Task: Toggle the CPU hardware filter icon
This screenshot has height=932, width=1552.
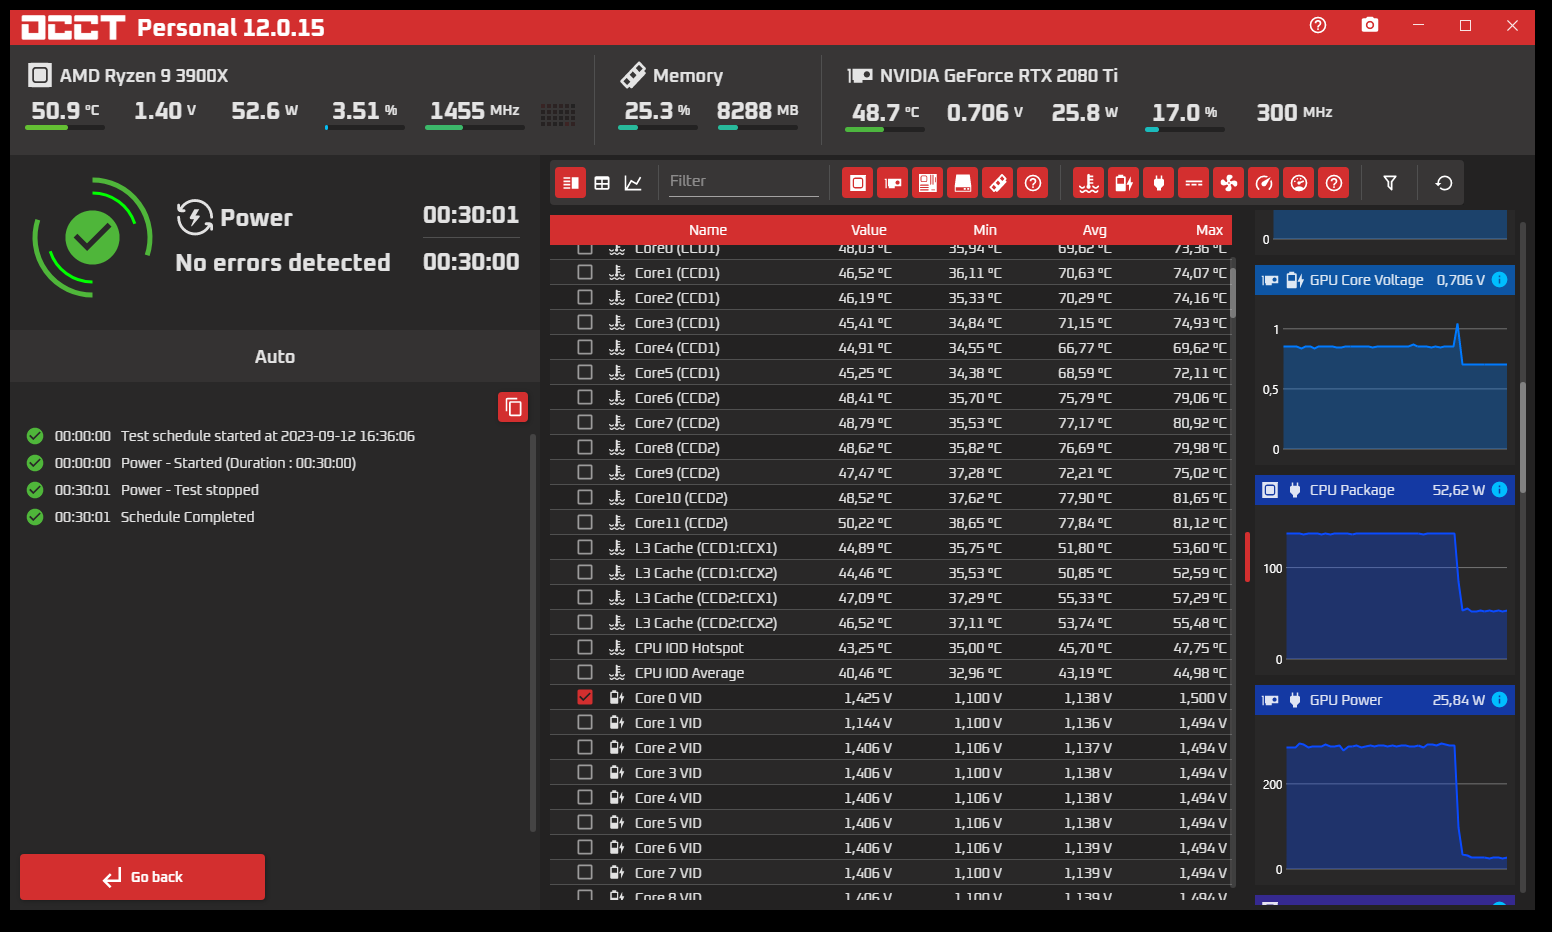Action: 857,183
